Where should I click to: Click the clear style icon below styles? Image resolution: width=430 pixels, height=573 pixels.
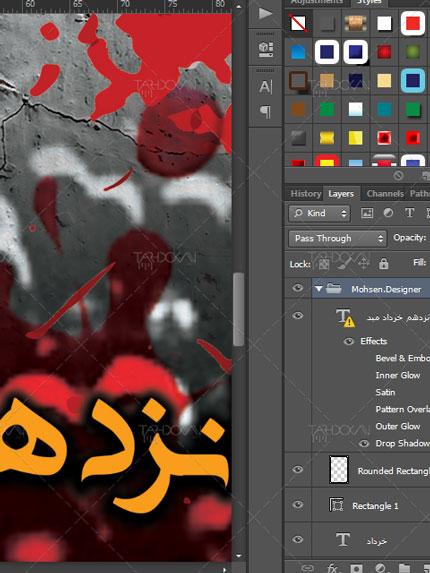click(399, 176)
